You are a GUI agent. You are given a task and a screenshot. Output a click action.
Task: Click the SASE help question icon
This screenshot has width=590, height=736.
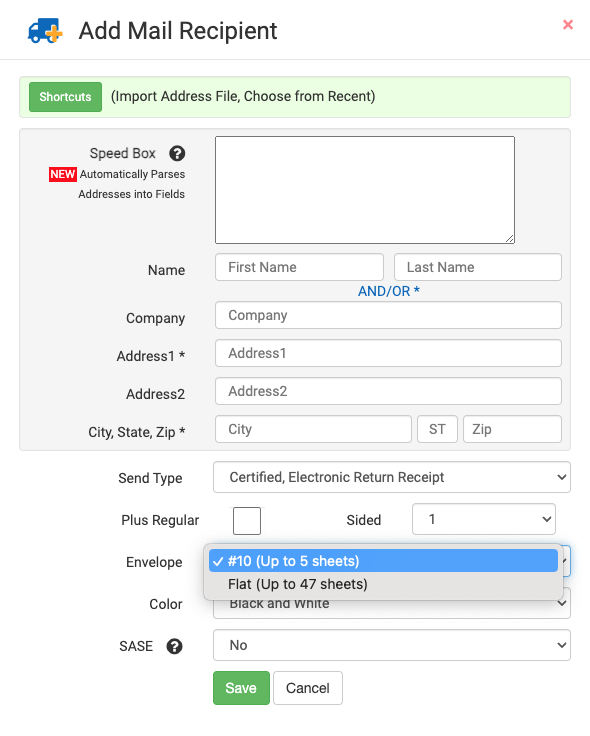pos(174,646)
